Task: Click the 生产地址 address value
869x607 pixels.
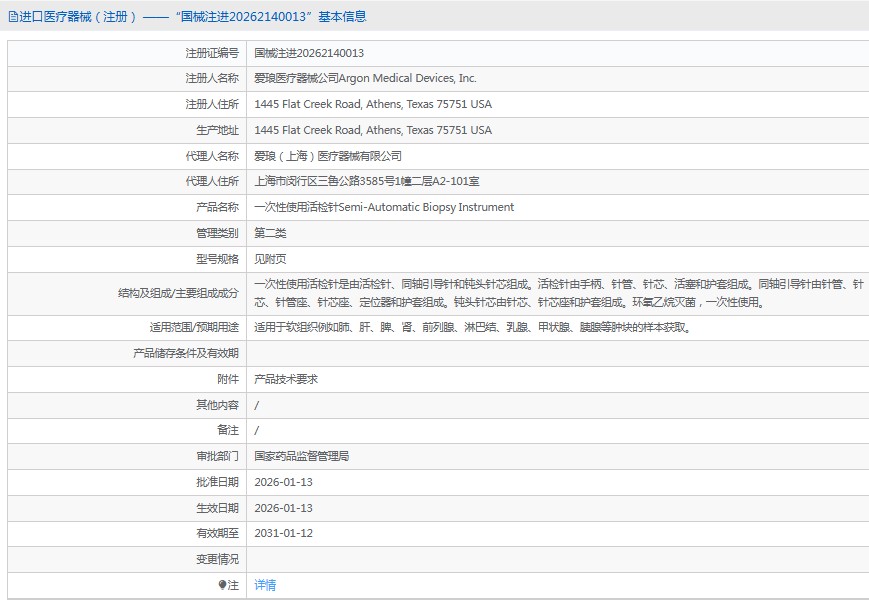Action: tap(373, 130)
